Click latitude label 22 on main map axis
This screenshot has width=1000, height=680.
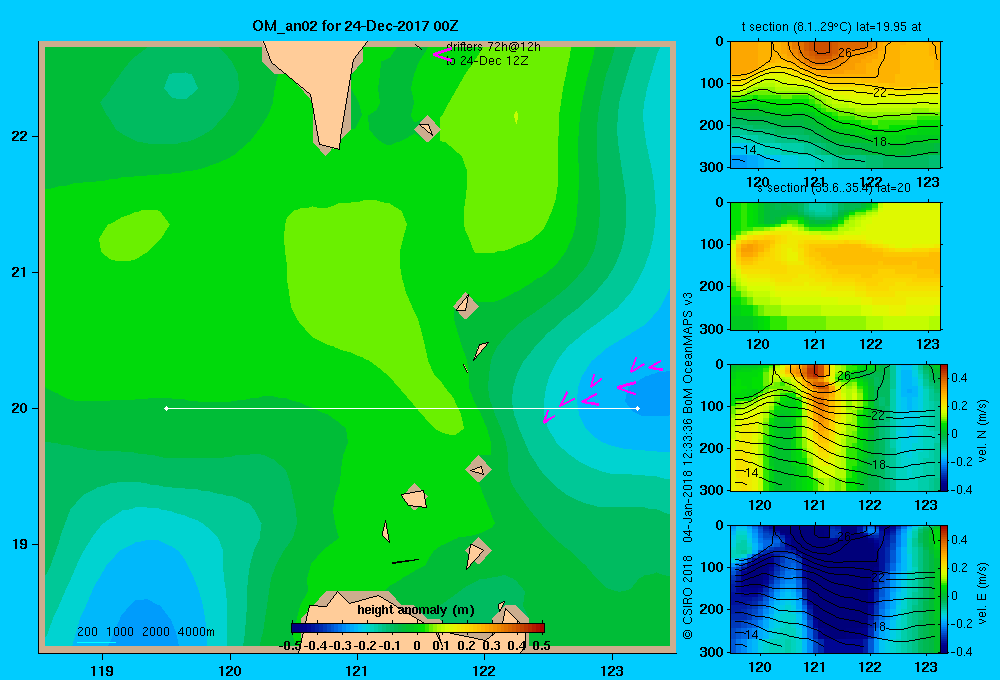(x=20, y=137)
